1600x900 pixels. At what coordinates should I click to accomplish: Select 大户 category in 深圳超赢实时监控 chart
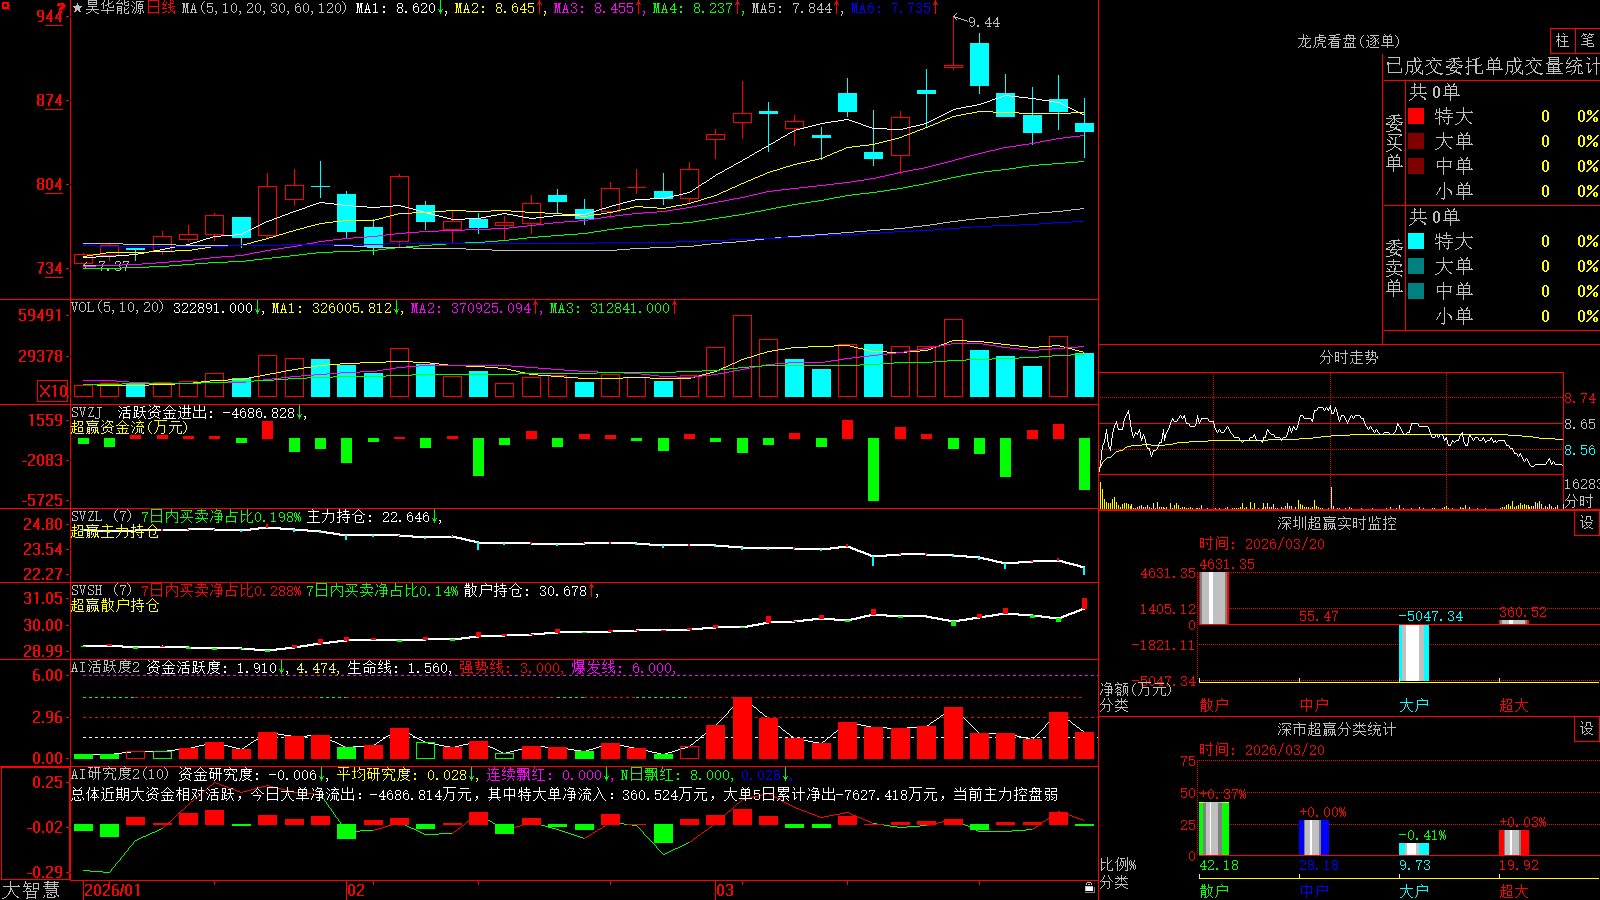tap(1414, 705)
